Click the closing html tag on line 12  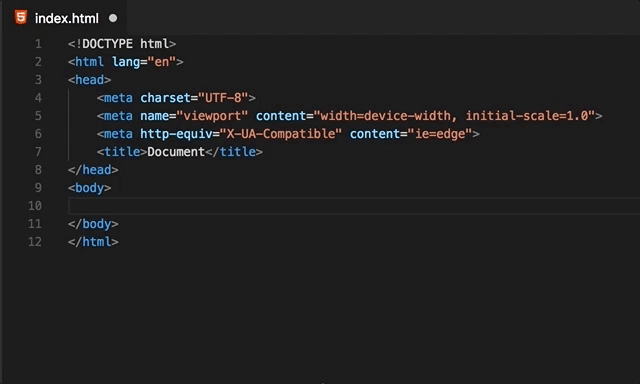pos(93,242)
